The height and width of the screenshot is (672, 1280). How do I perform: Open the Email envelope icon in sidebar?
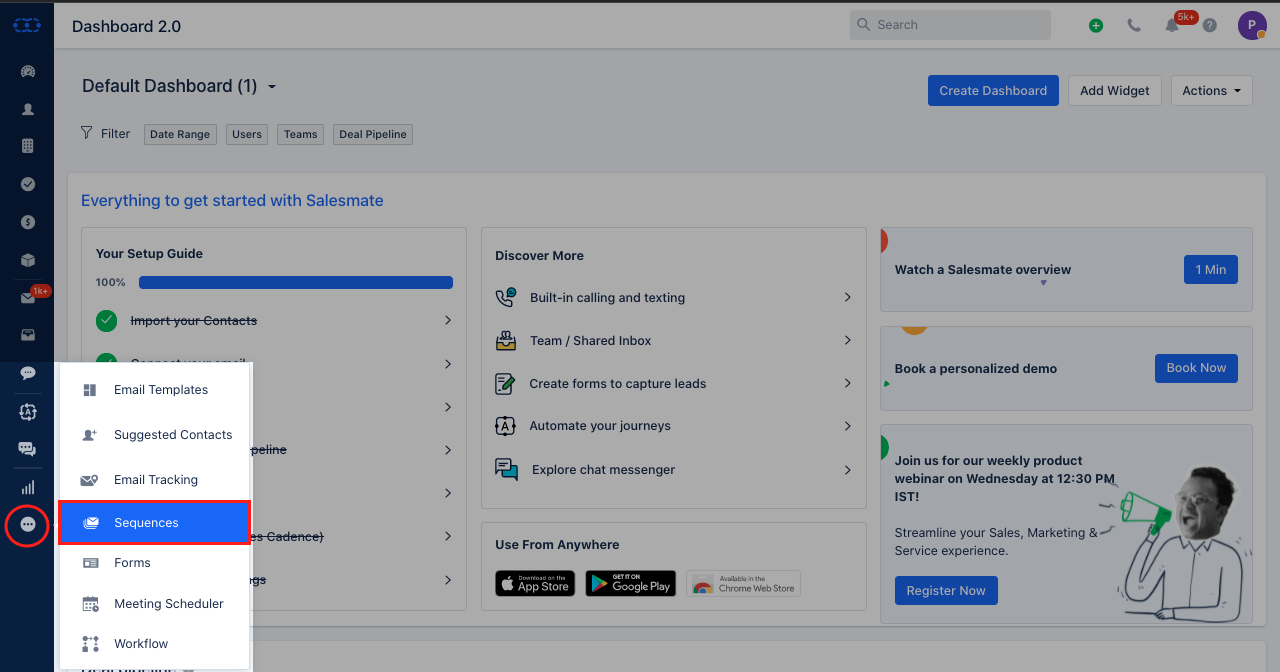tap(28, 298)
